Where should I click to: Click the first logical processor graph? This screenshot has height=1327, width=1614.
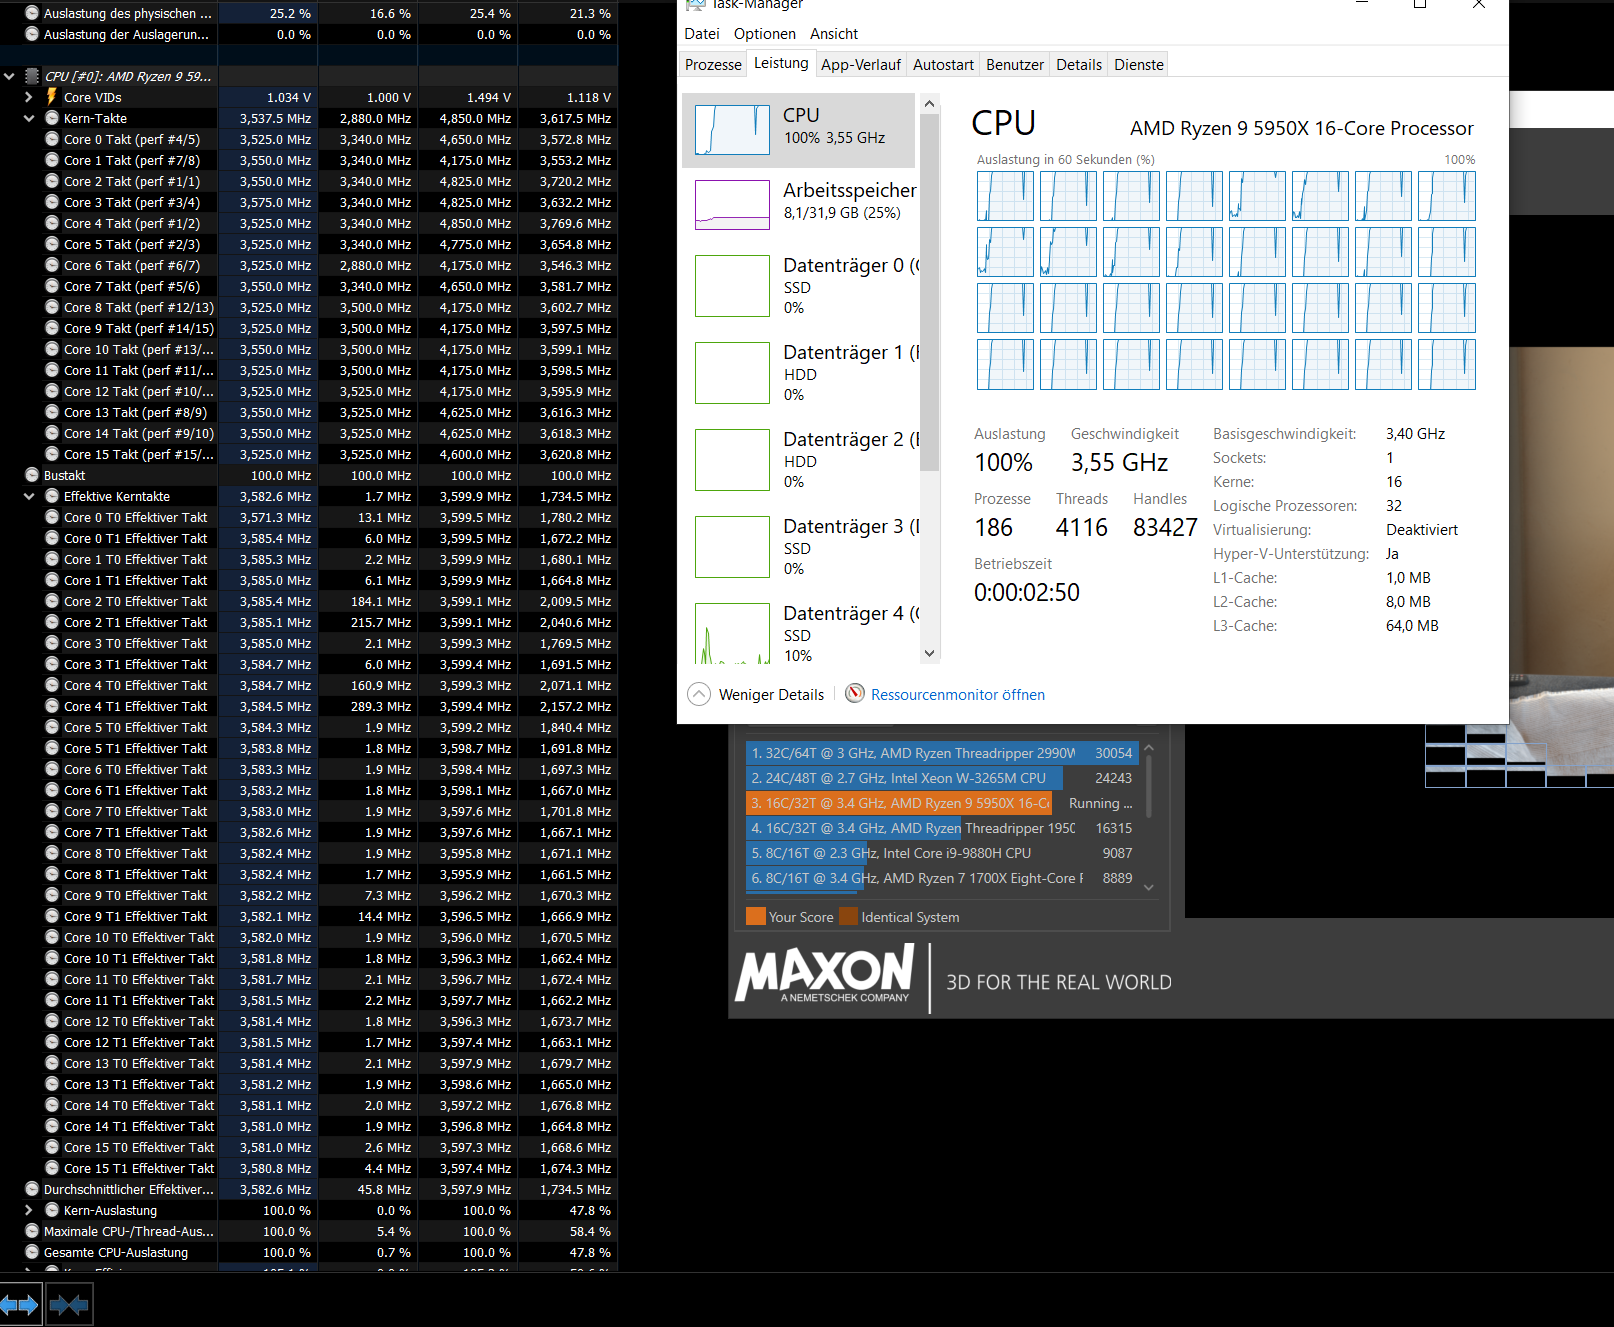tap(1005, 196)
